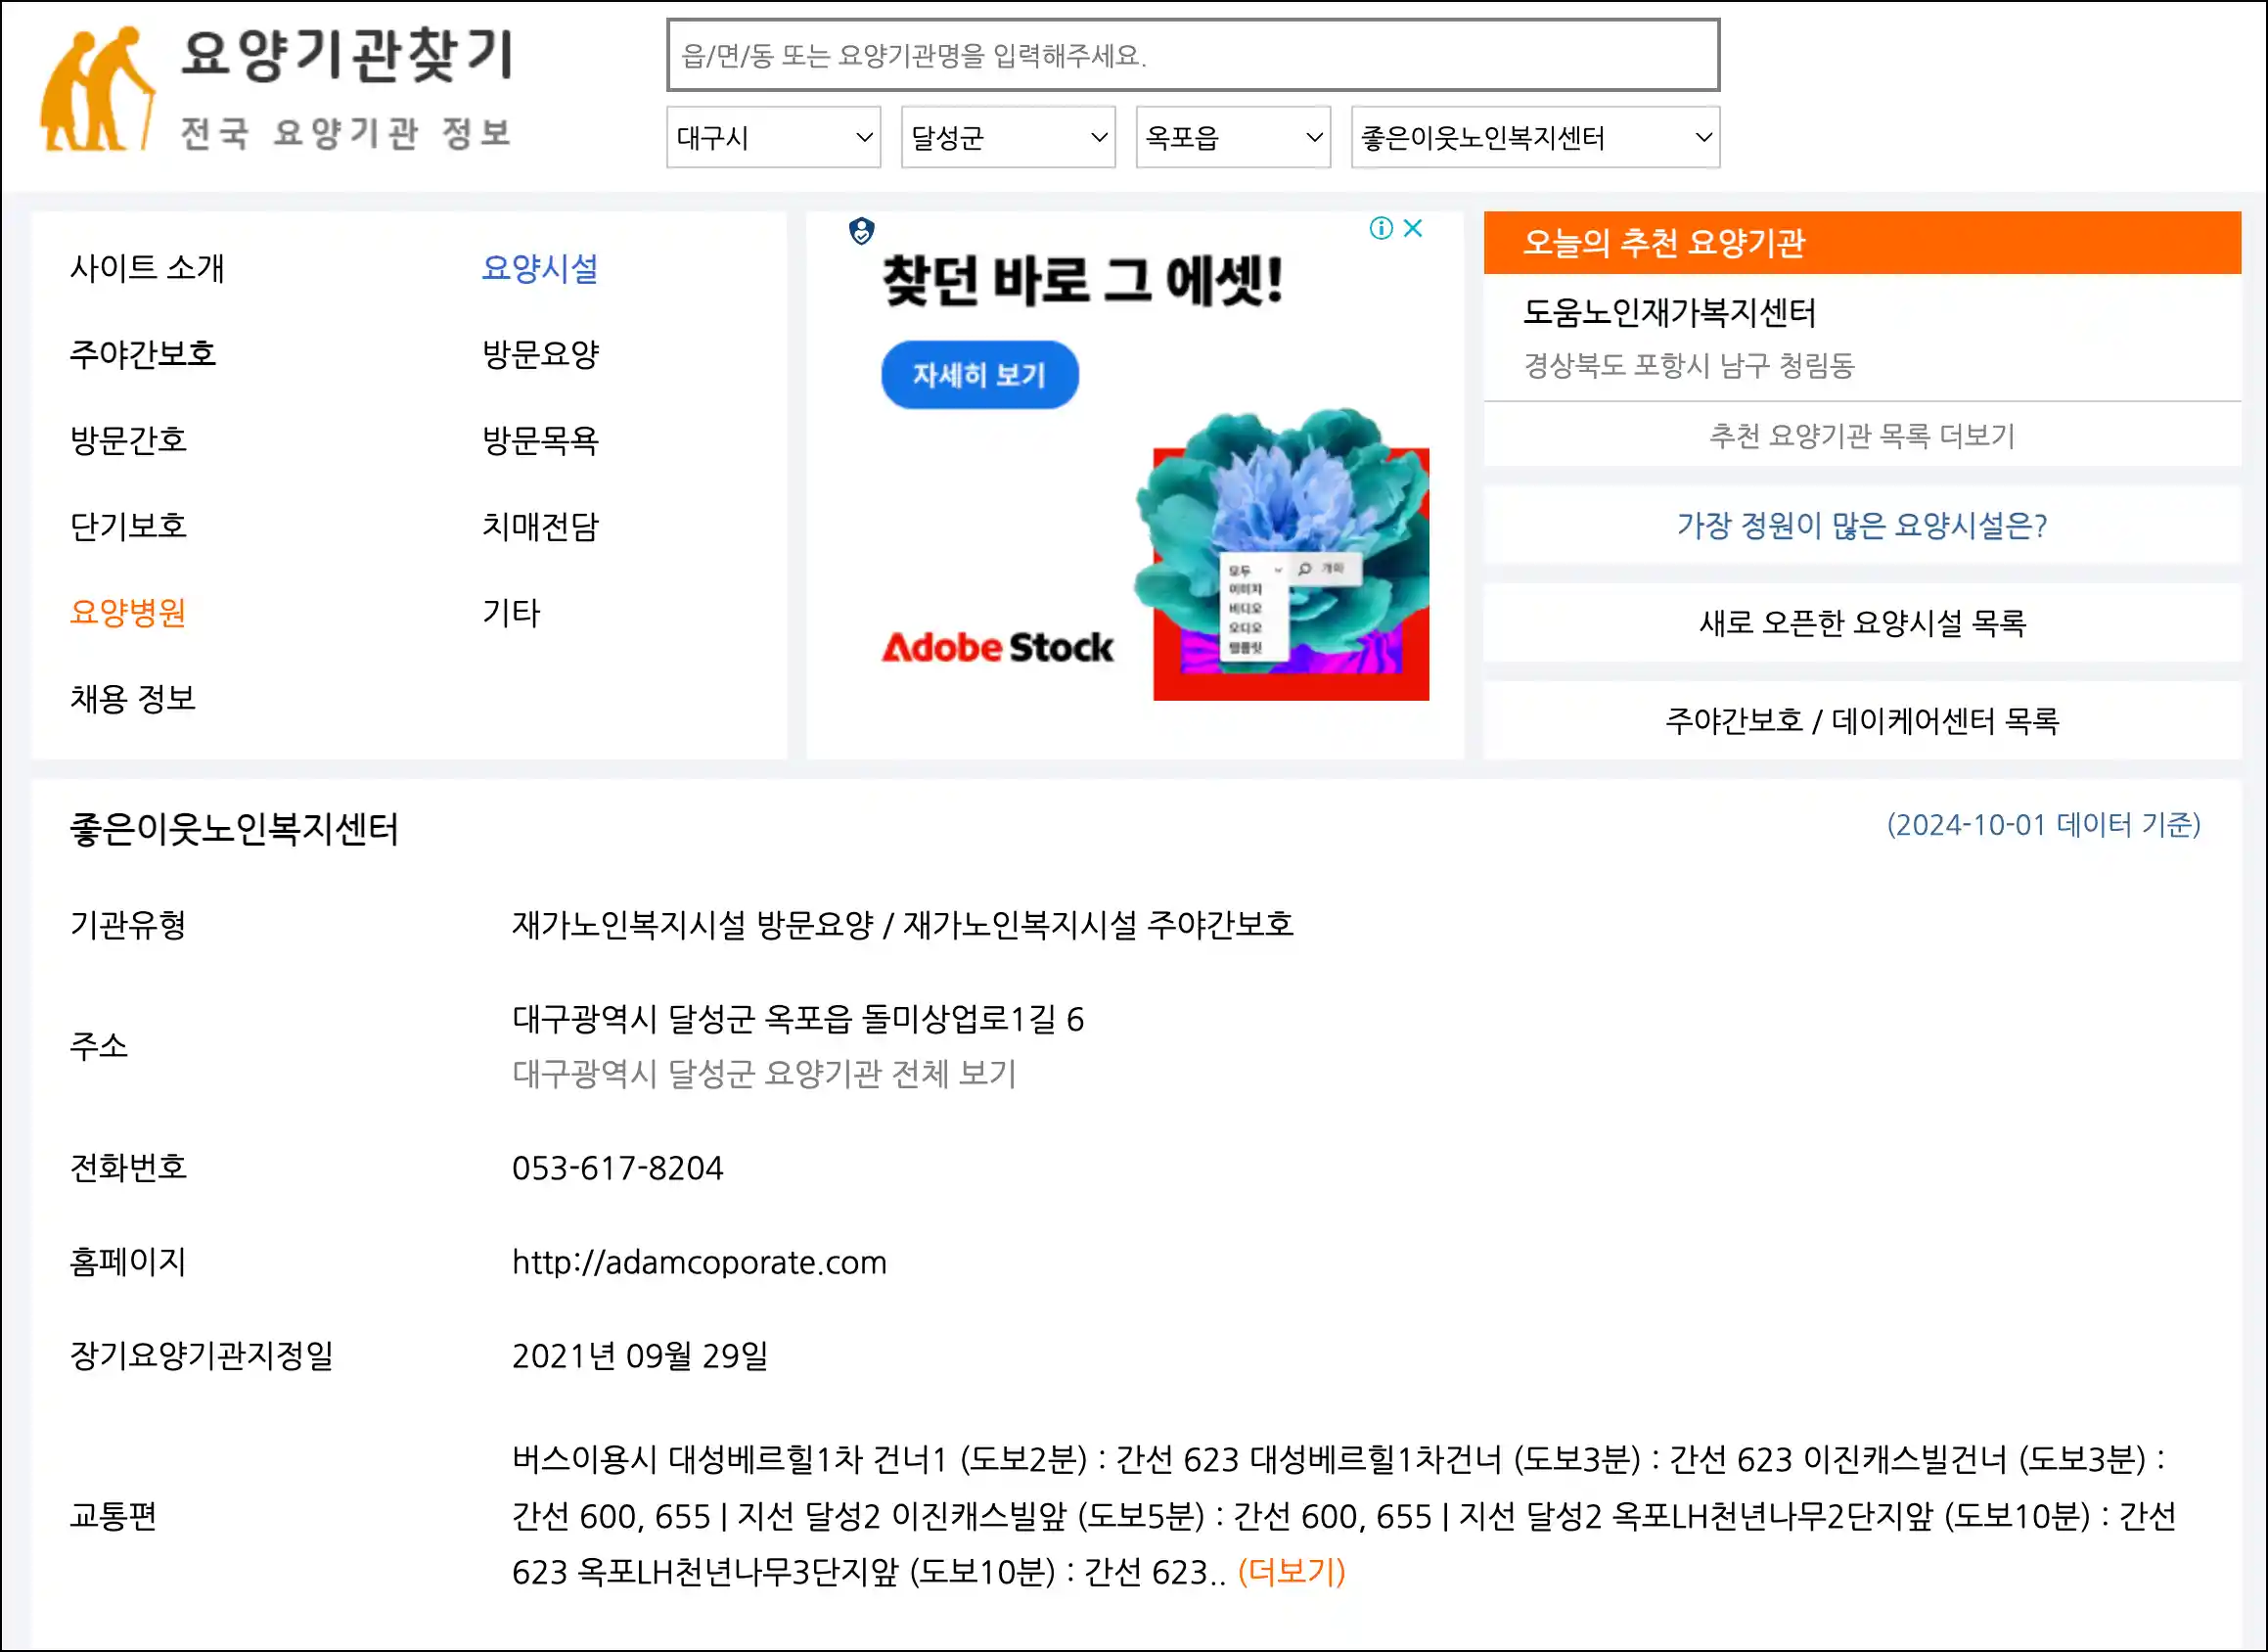
Task: Open the 채용 정보 page
Action: [133, 698]
